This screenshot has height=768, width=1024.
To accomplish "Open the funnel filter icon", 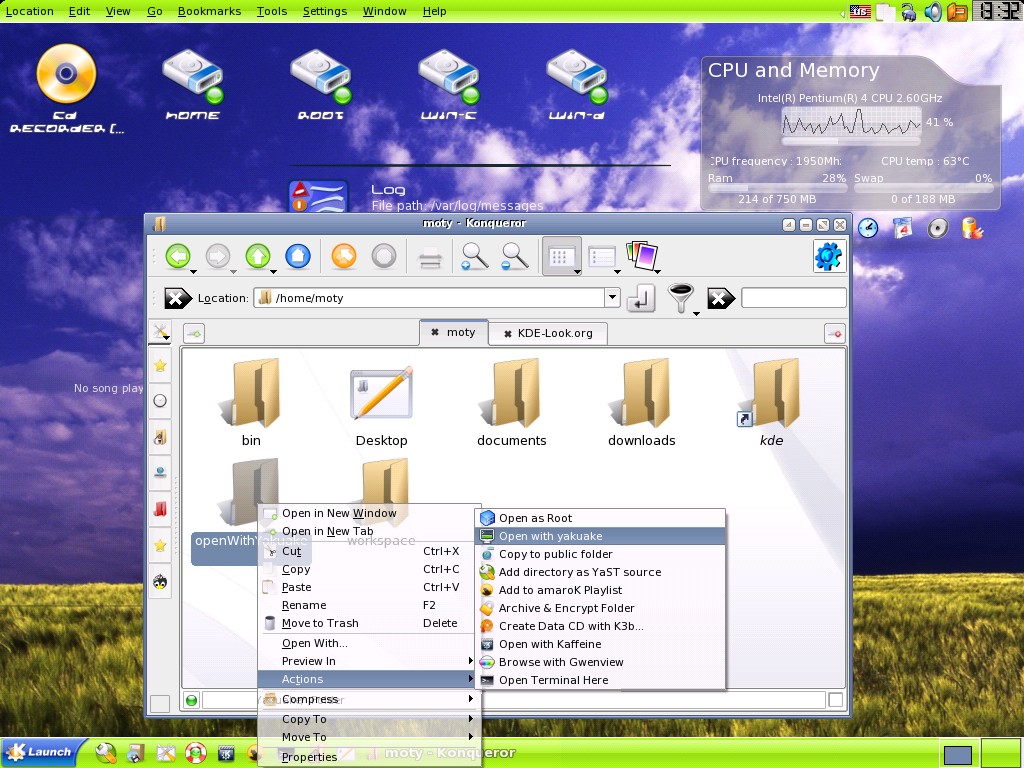I will (x=680, y=297).
